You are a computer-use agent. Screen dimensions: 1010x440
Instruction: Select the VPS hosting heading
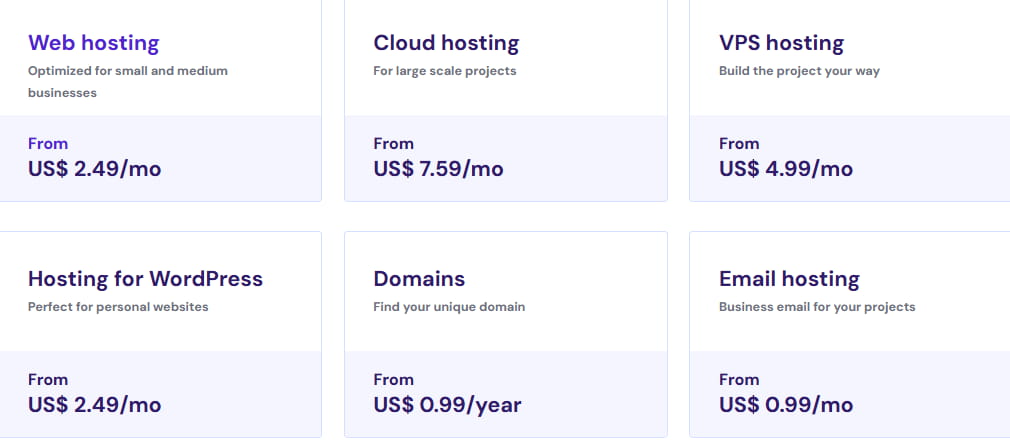coord(781,43)
